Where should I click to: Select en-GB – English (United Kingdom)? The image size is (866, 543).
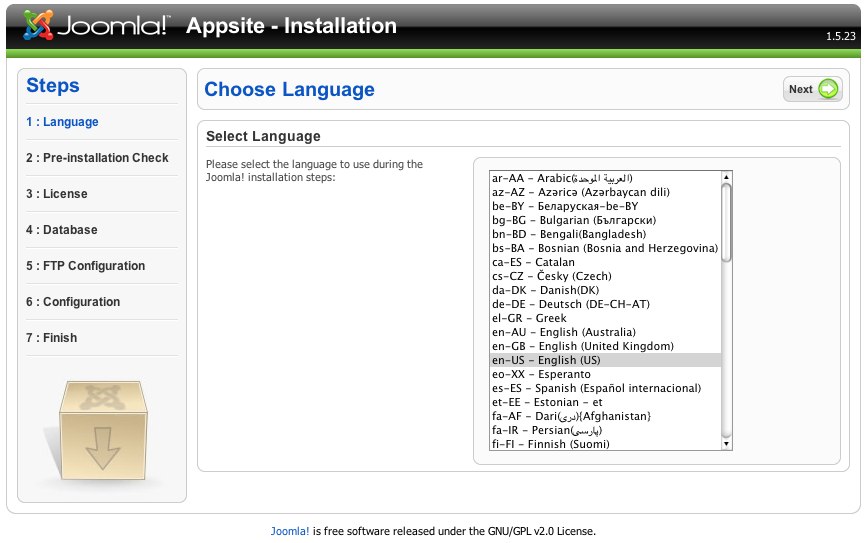pos(605,346)
